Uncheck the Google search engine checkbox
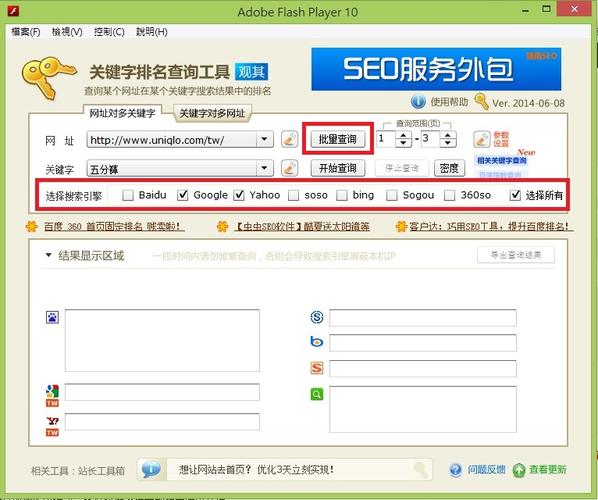598x500 pixels. (183, 195)
